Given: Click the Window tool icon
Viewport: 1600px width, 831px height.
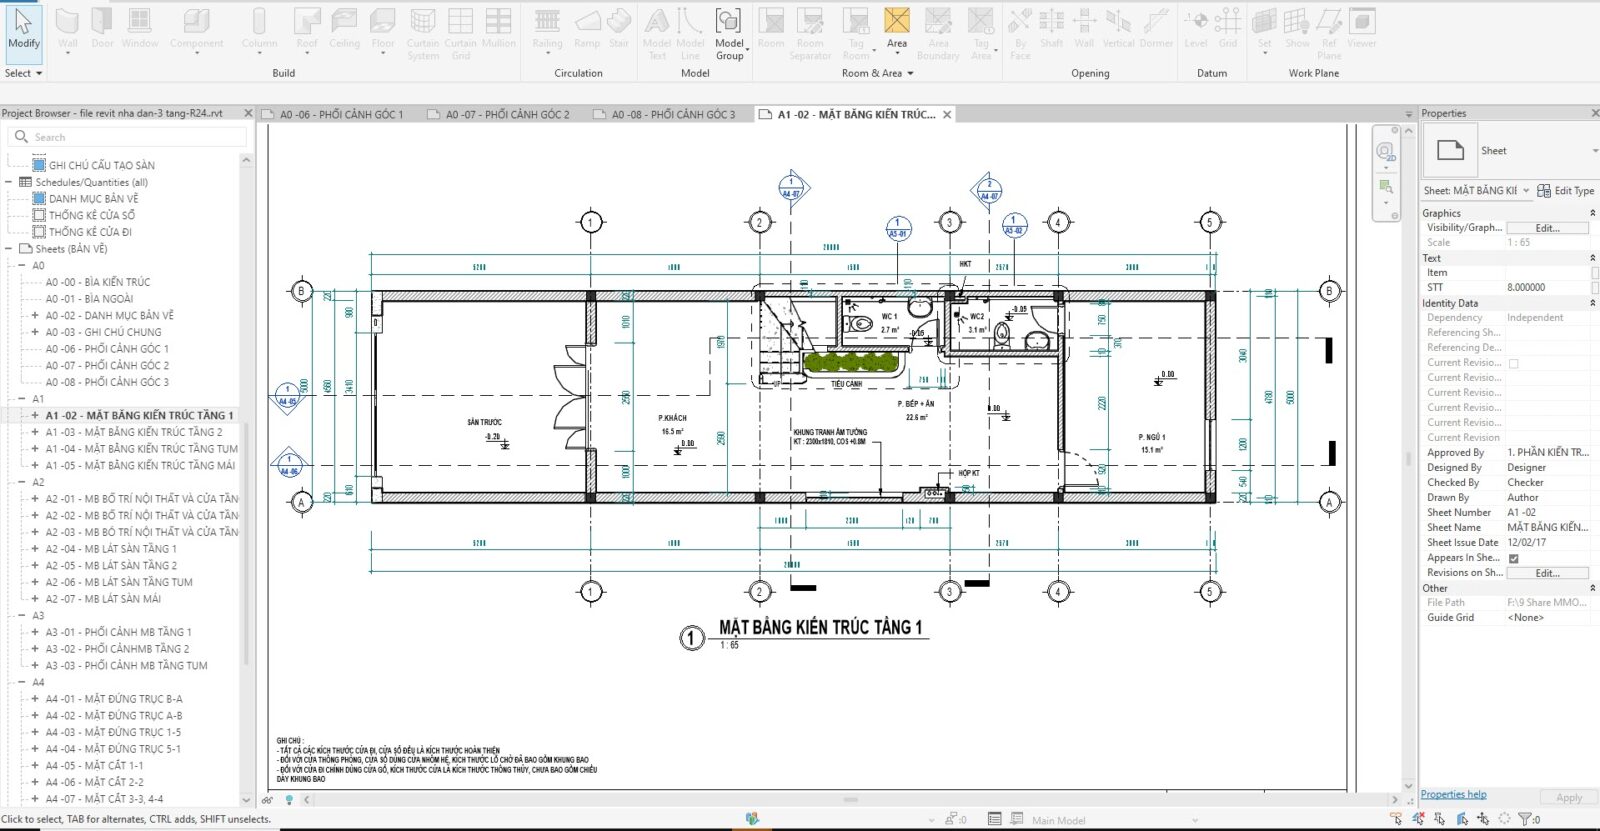Looking at the screenshot, I should click(x=140, y=21).
